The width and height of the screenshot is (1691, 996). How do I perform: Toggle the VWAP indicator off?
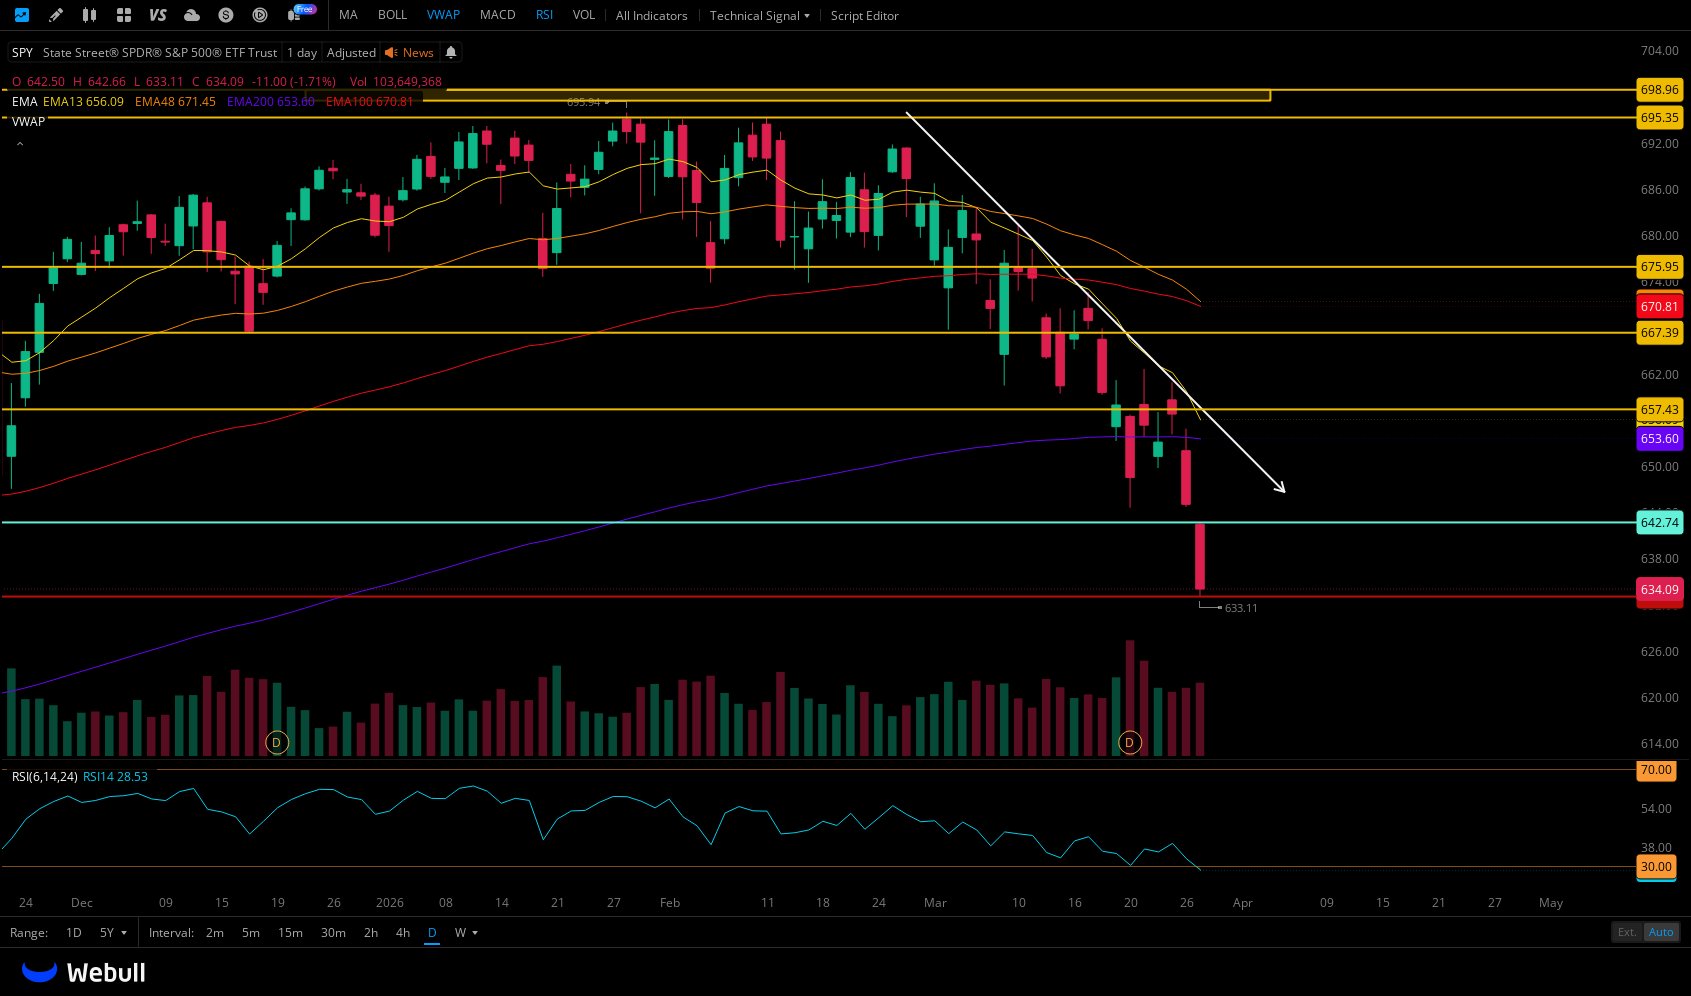[443, 15]
